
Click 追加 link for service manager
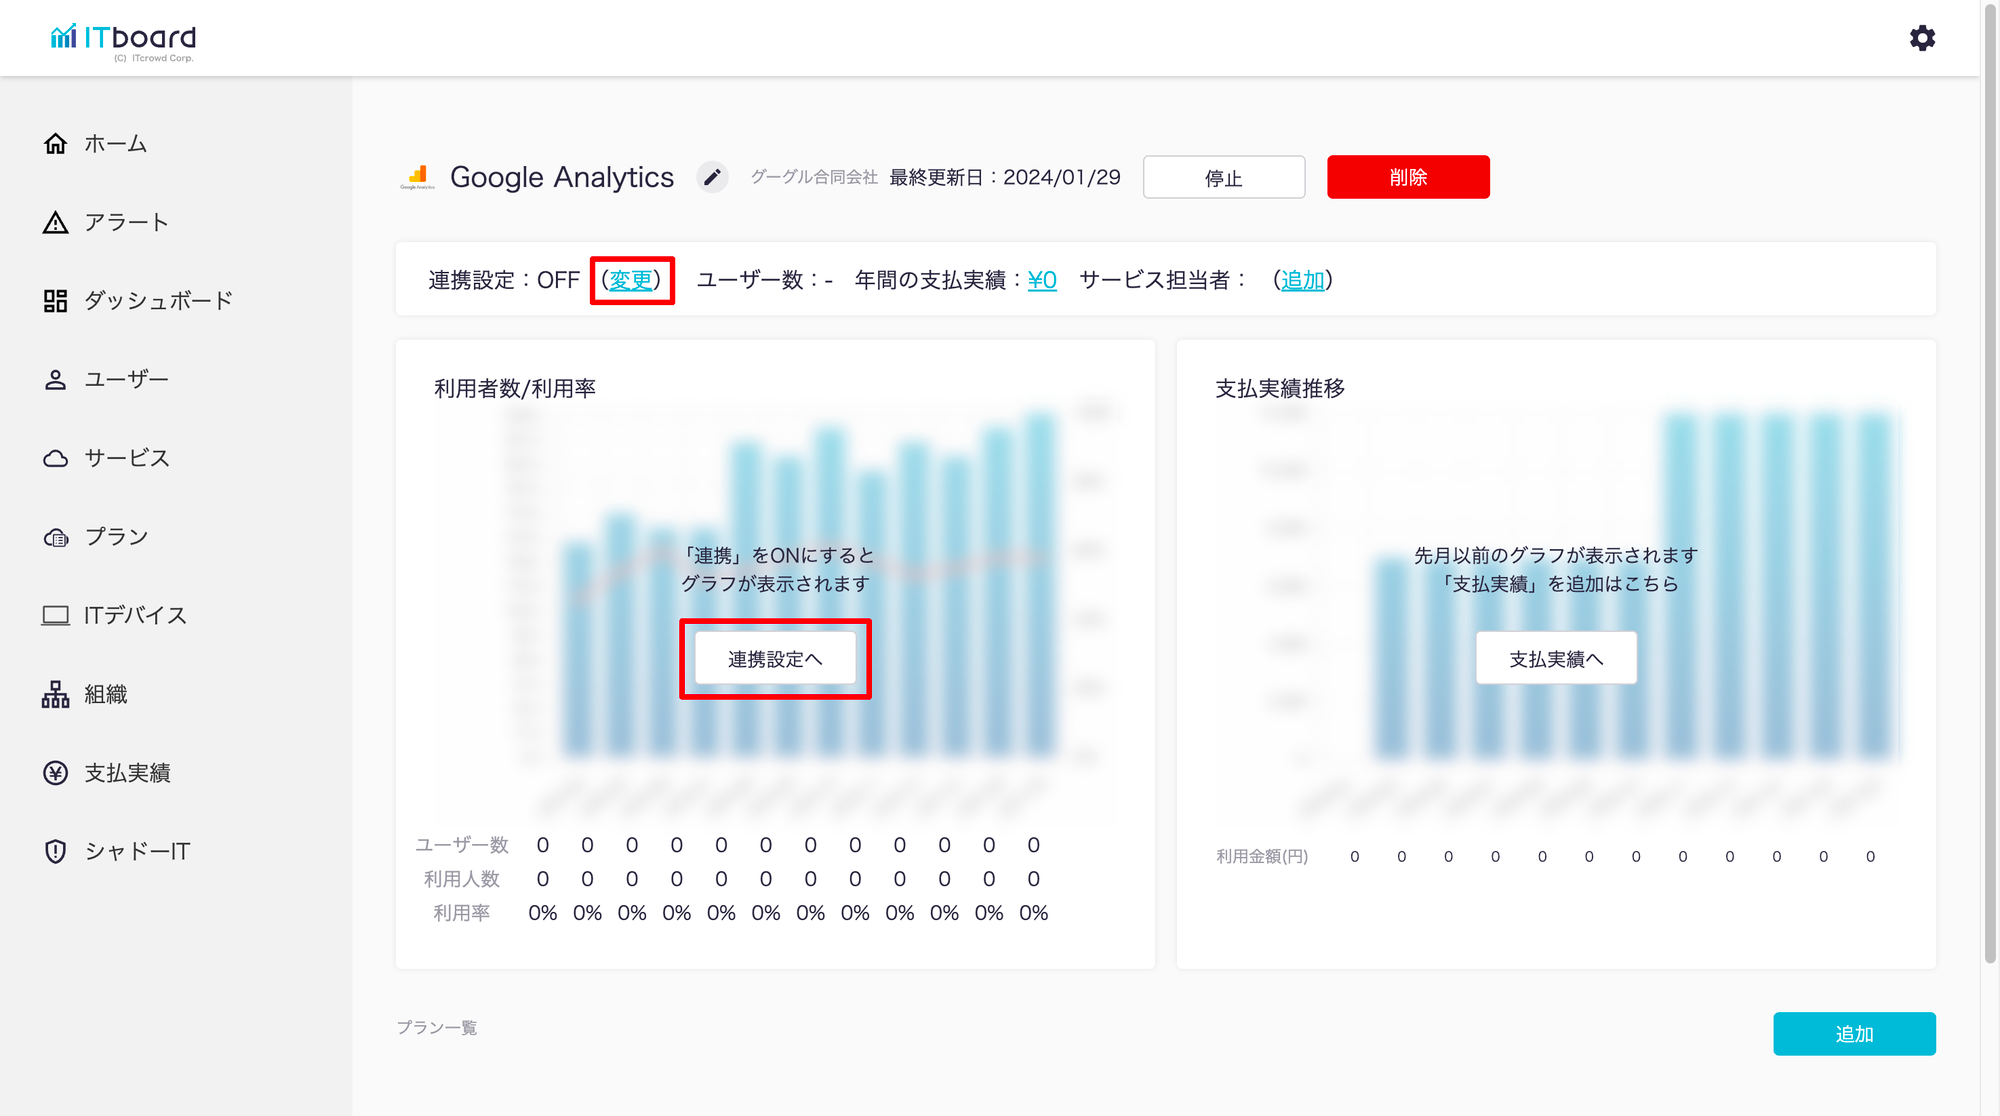click(1302, 280)
